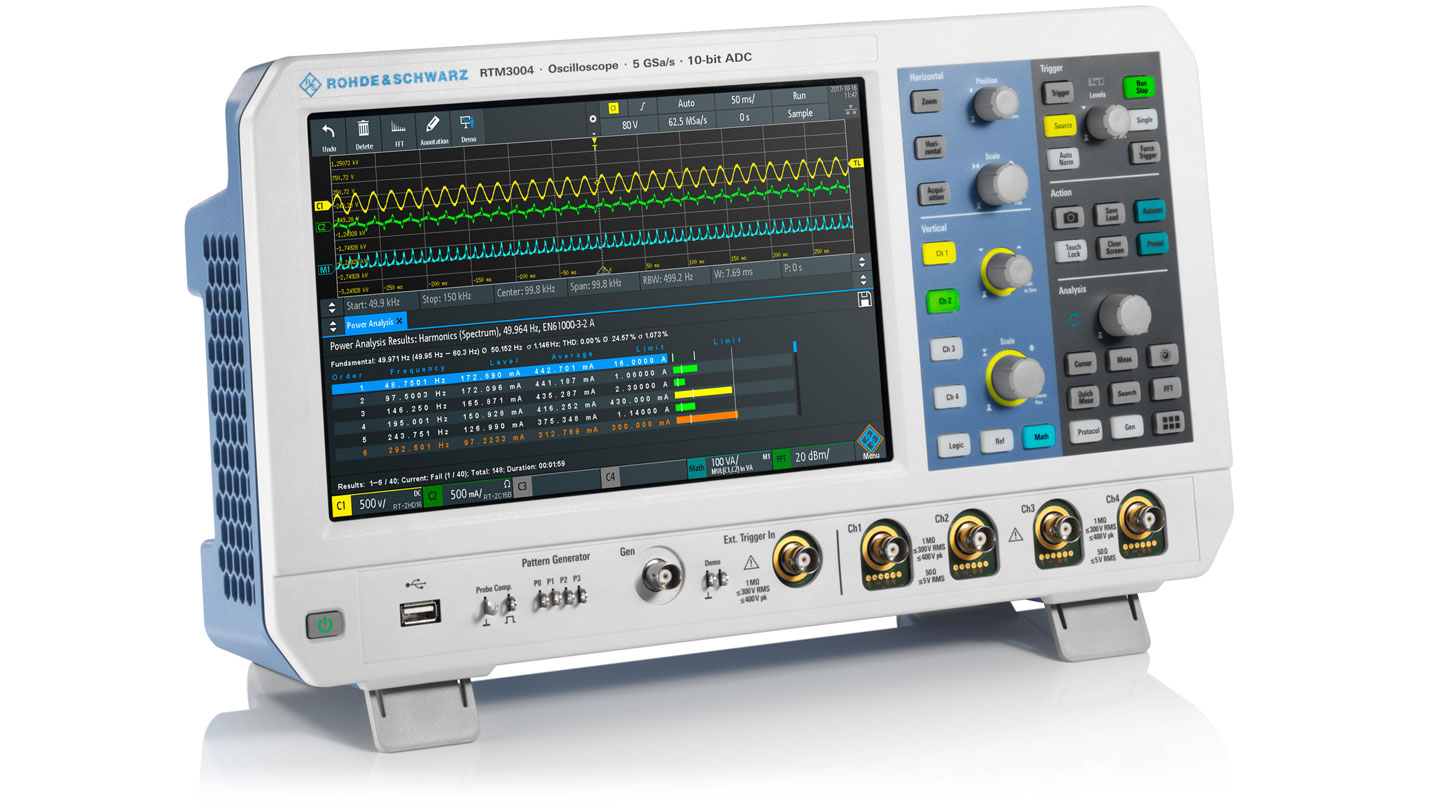Tap the Undo arrow icon

(x=327, y=134)
